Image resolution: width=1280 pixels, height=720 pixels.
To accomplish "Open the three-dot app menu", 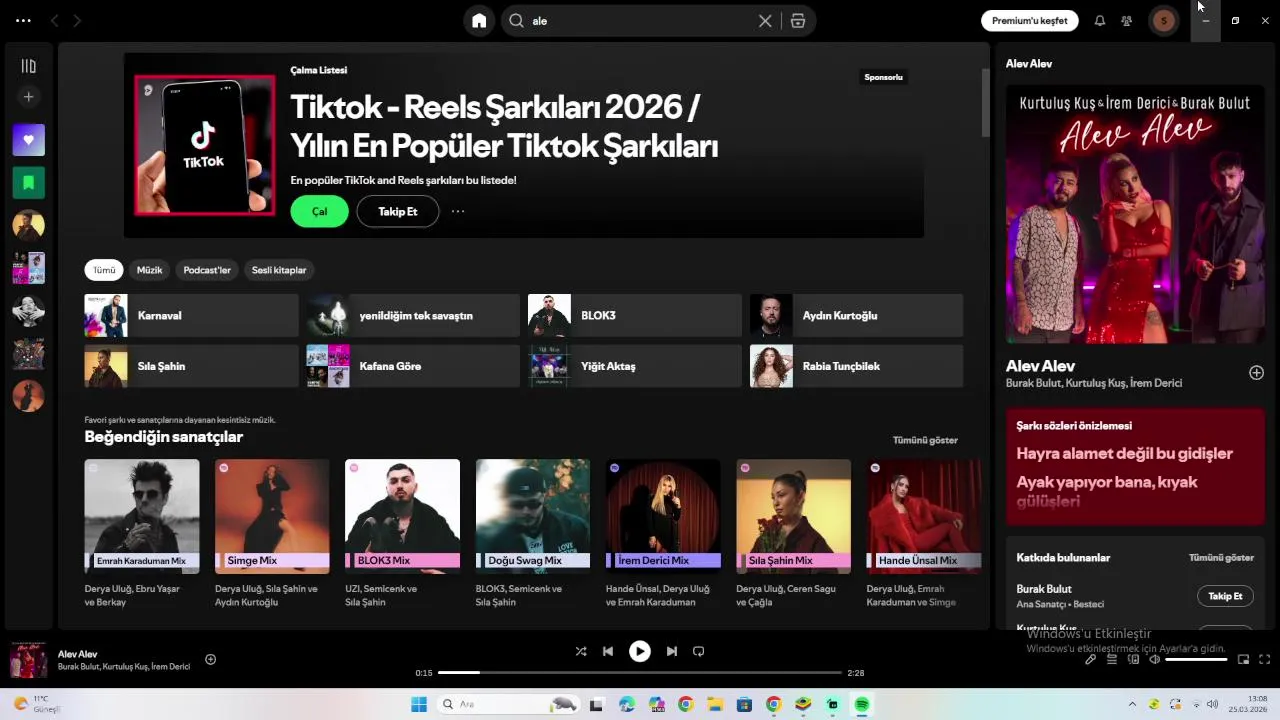I will point(23,21).
